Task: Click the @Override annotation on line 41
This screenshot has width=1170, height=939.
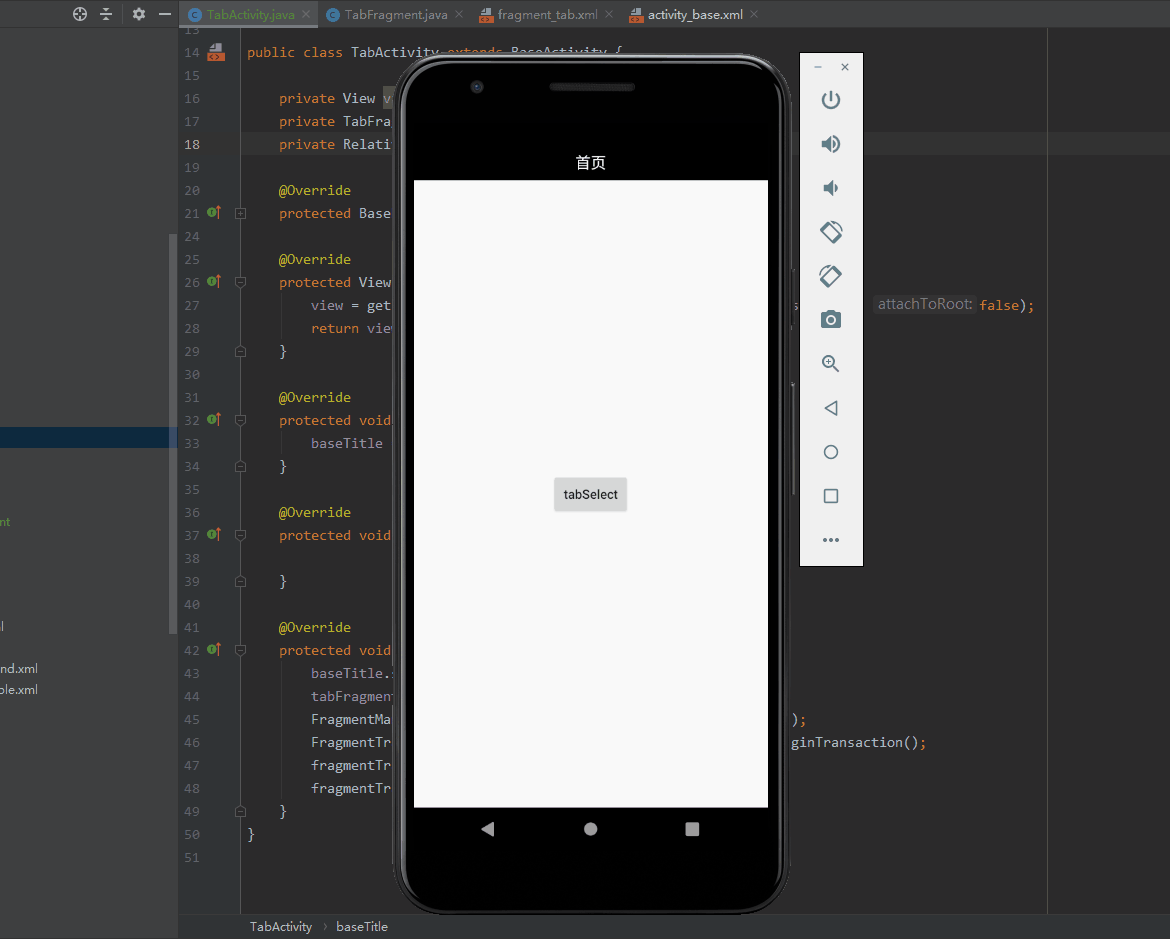Action: 315,627
